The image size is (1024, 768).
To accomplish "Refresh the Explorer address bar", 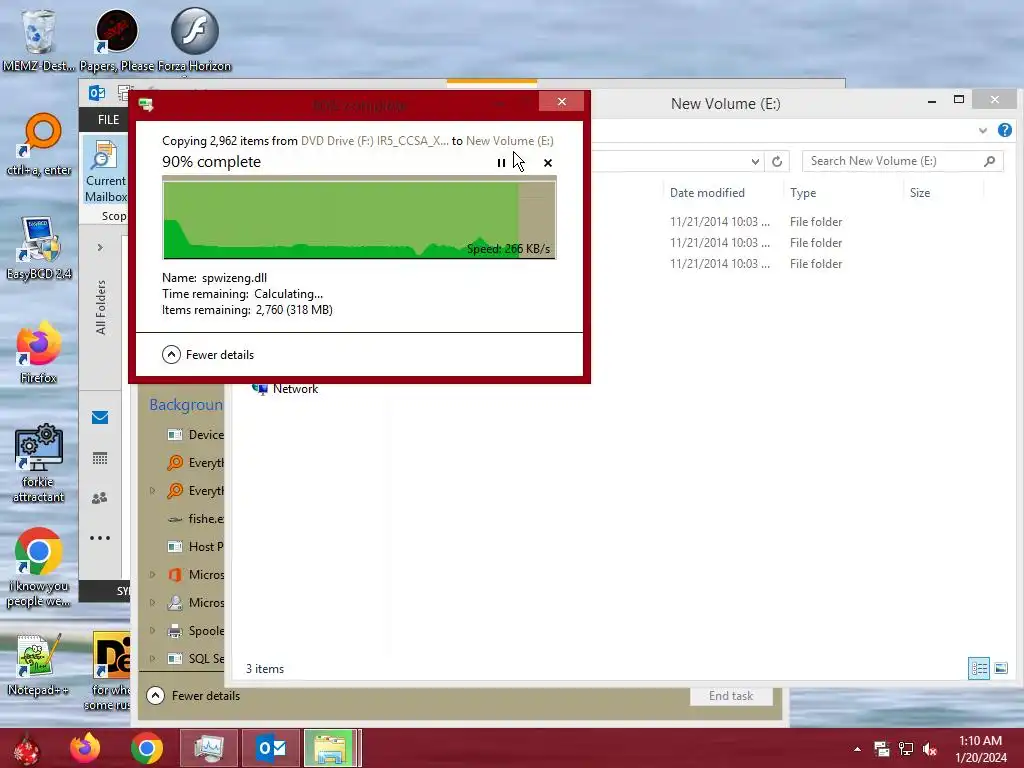I will [776, 161].
